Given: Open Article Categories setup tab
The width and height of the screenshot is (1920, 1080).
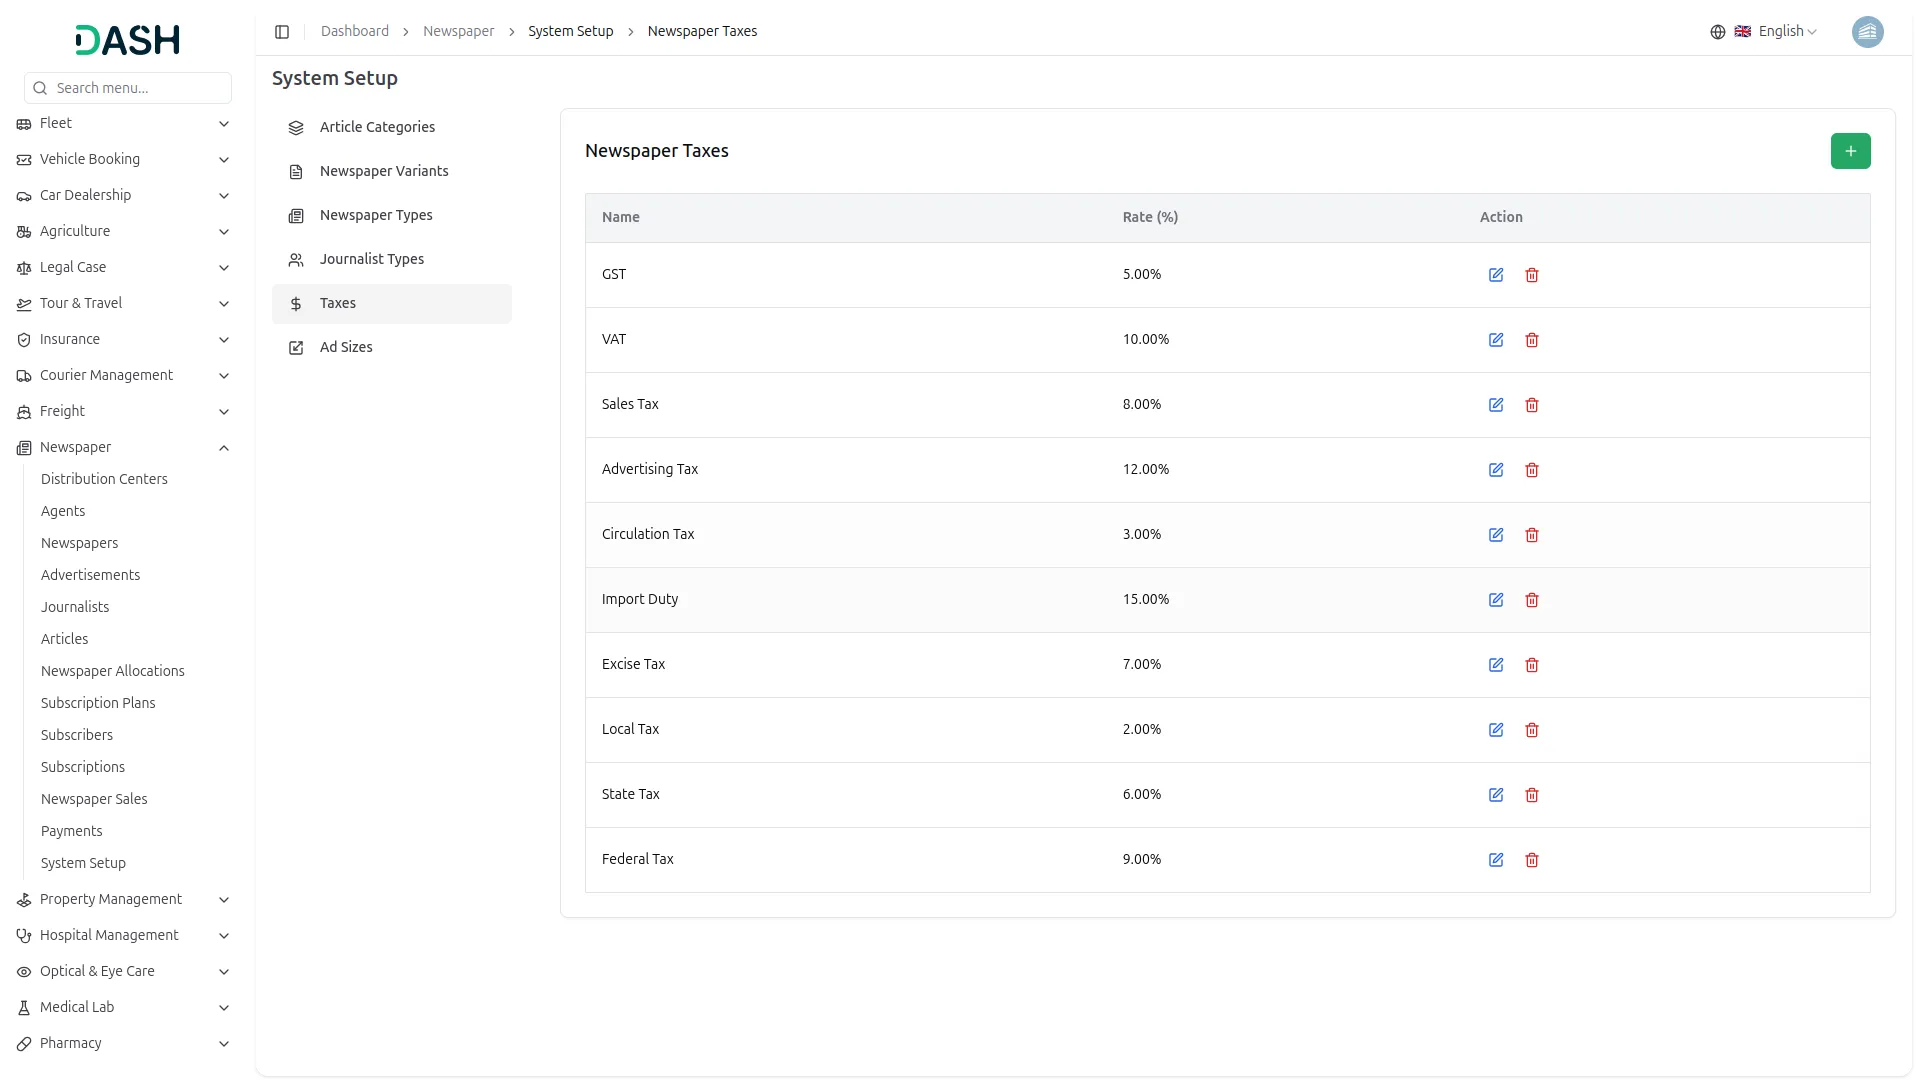Looking at the screenshot, I should (377, 127).
